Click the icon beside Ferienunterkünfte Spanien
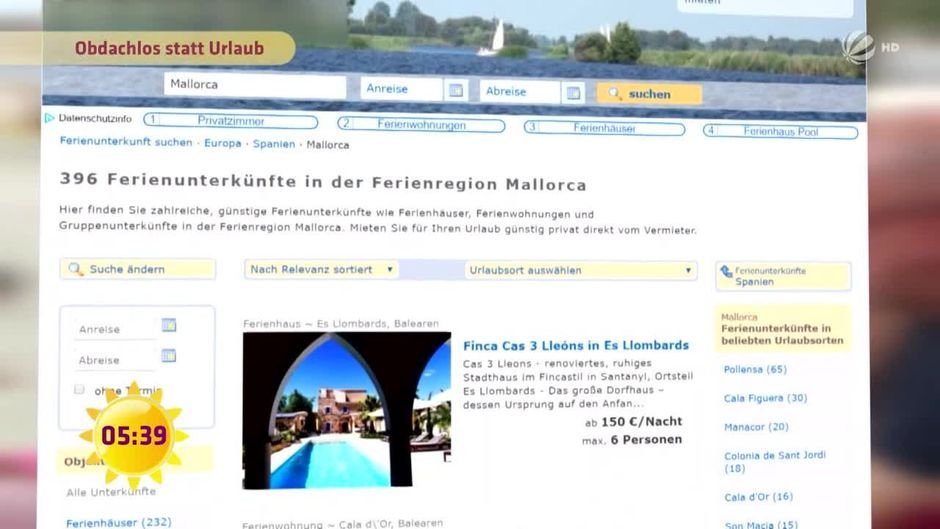This screenshot has width=940, height=529. pos(726,271)
